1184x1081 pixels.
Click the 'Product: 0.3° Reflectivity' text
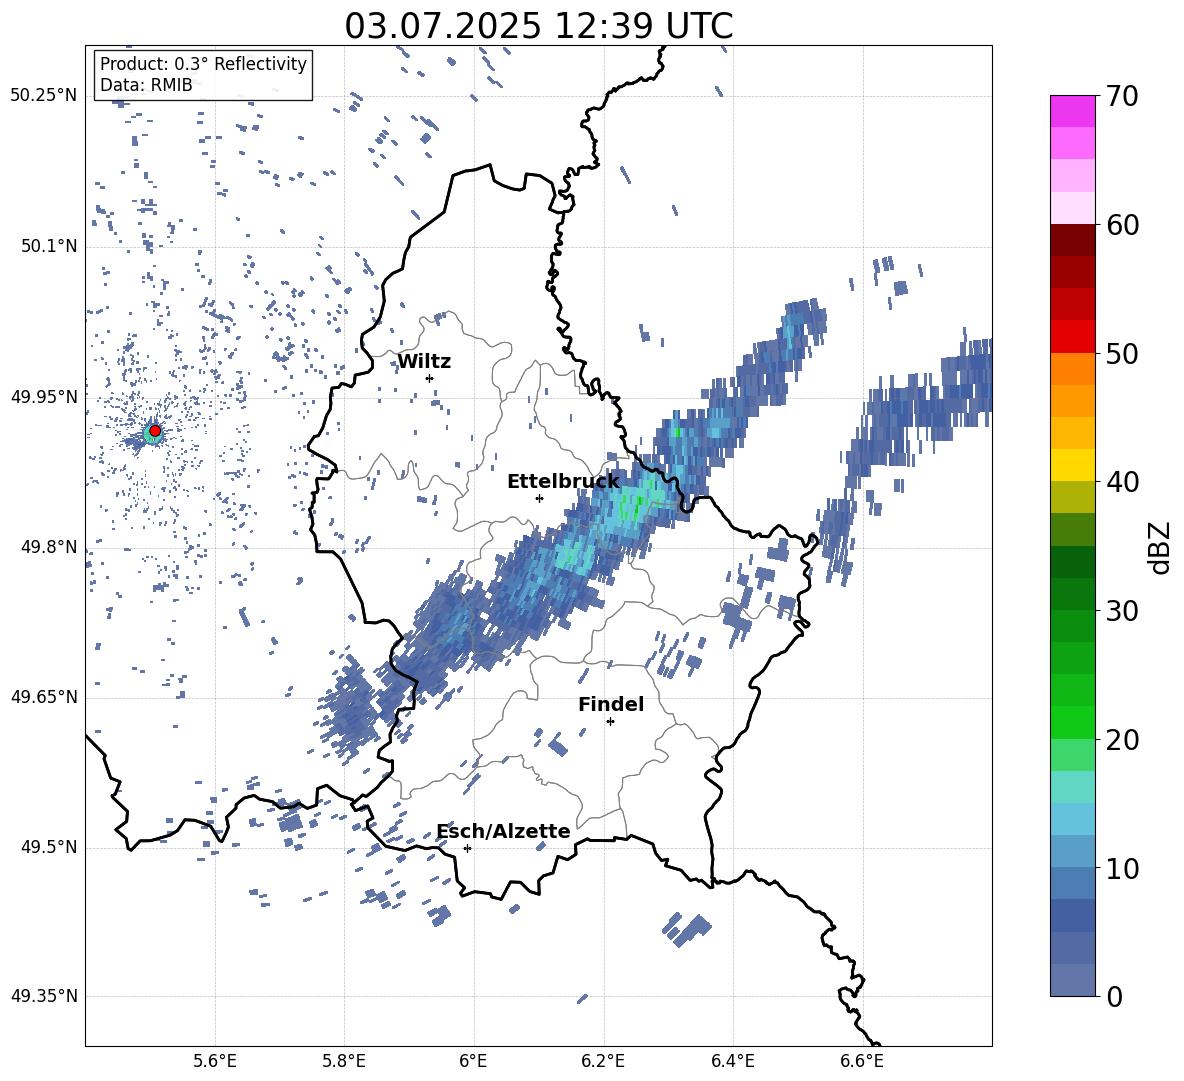[203, 64]
